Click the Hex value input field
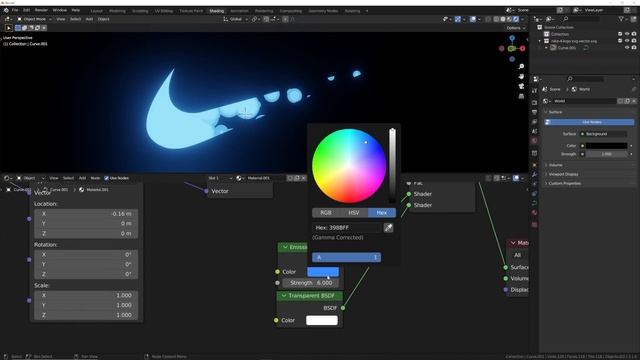Screen dimensions: 640x360 tap(347, 228)
